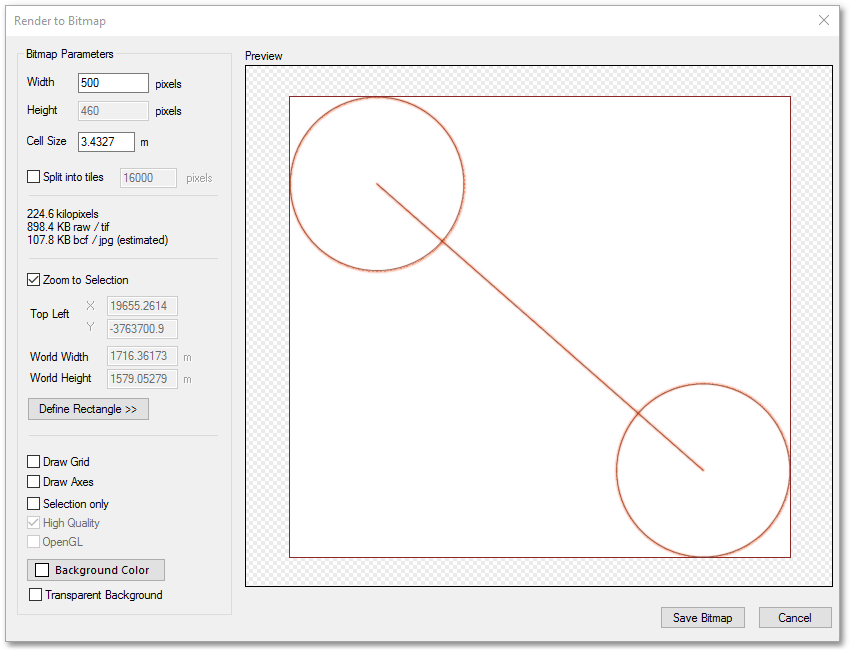The height and width of the screenshot is (653, 851).
Task: Tick the Selection only checkbox
Action: pos(34,503)
